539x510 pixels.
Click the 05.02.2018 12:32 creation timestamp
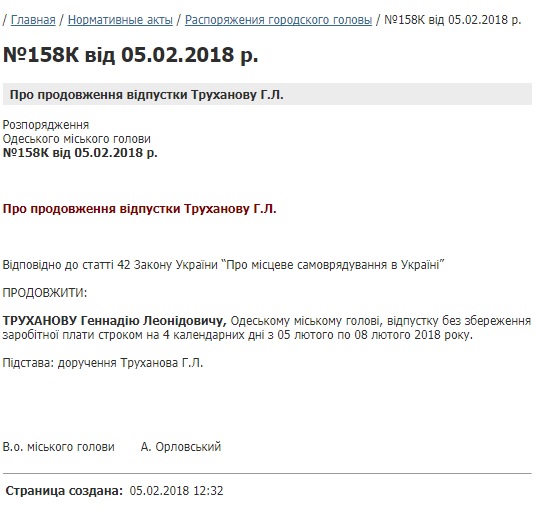[x=177, y=490]
